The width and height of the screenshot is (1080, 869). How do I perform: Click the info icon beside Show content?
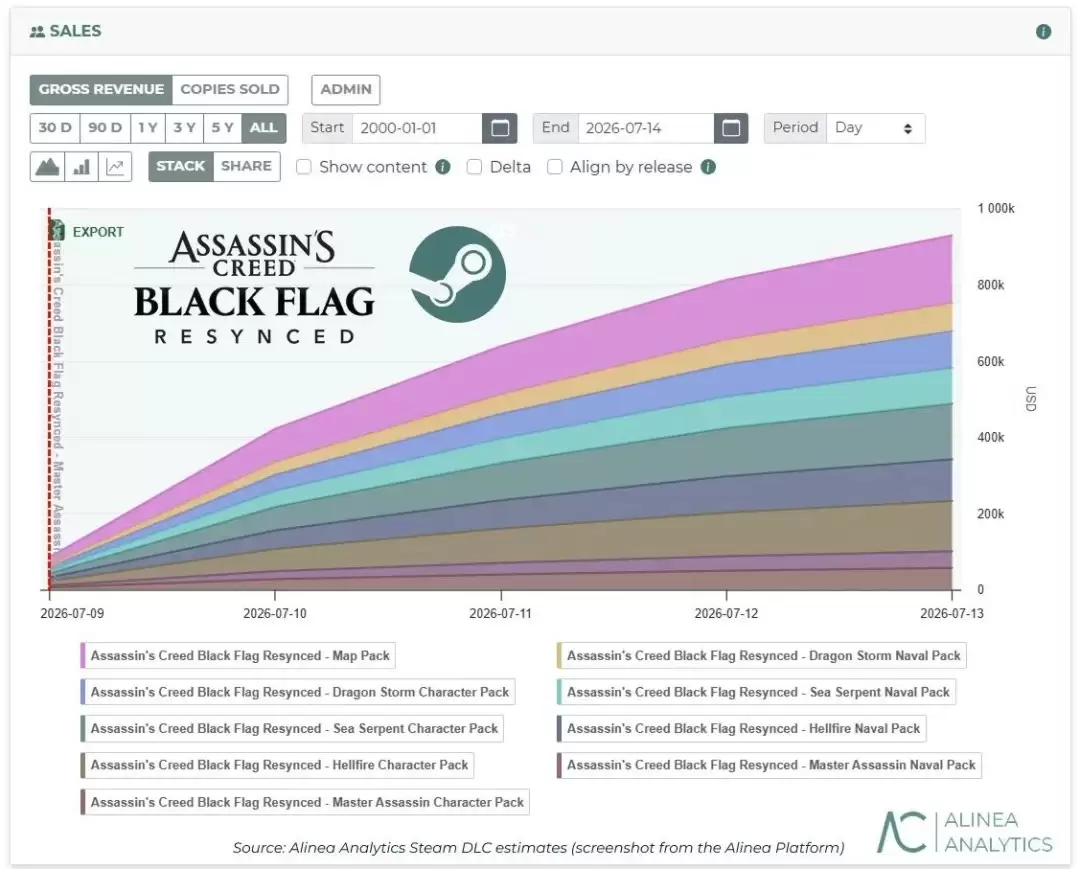443,167
